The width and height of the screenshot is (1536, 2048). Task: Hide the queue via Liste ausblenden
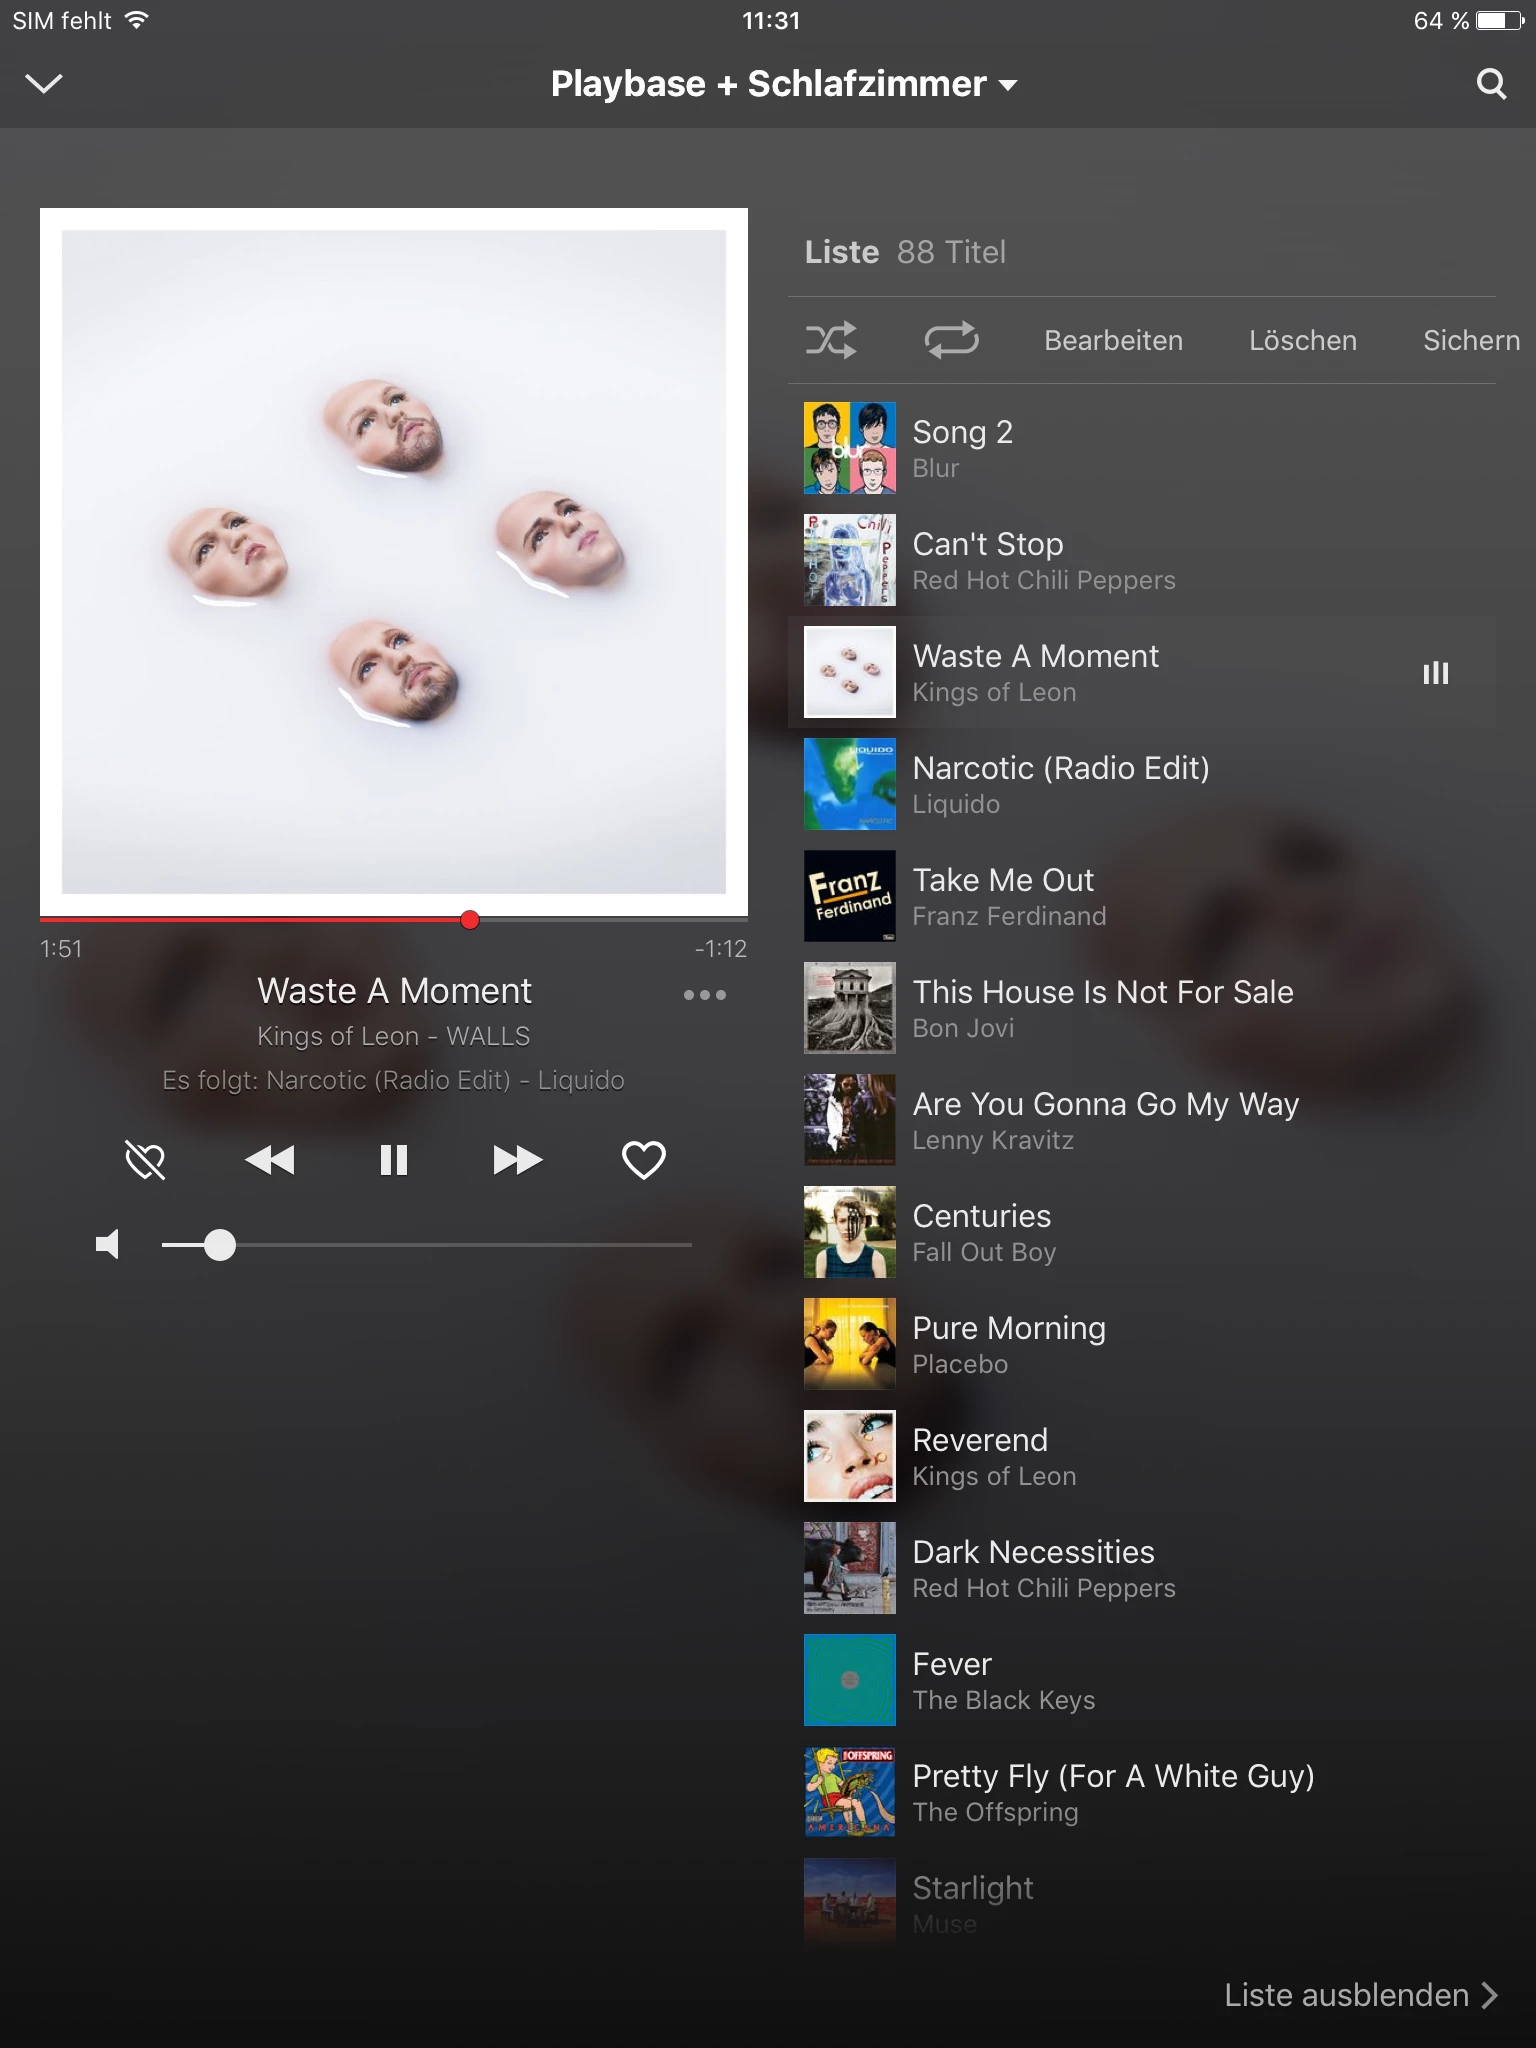1361,1995
